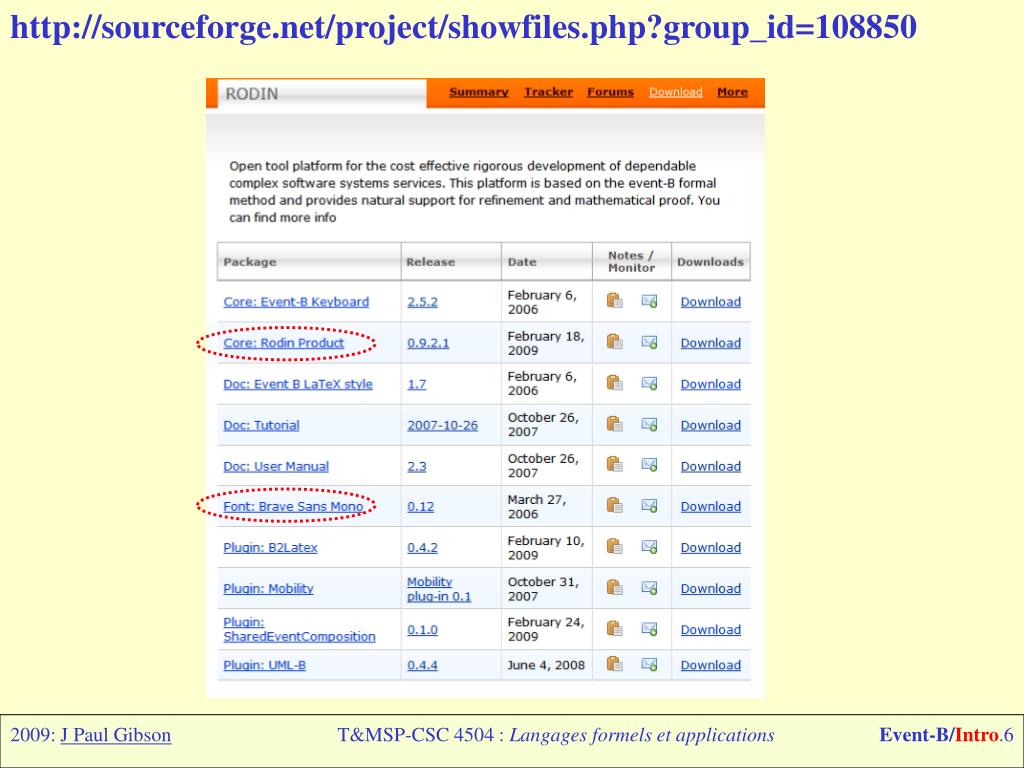Click monitor envelope icon for Plugin: SharedEventComposition
This screenshot has width=1024, height=768.
click(x=649, y=629)
